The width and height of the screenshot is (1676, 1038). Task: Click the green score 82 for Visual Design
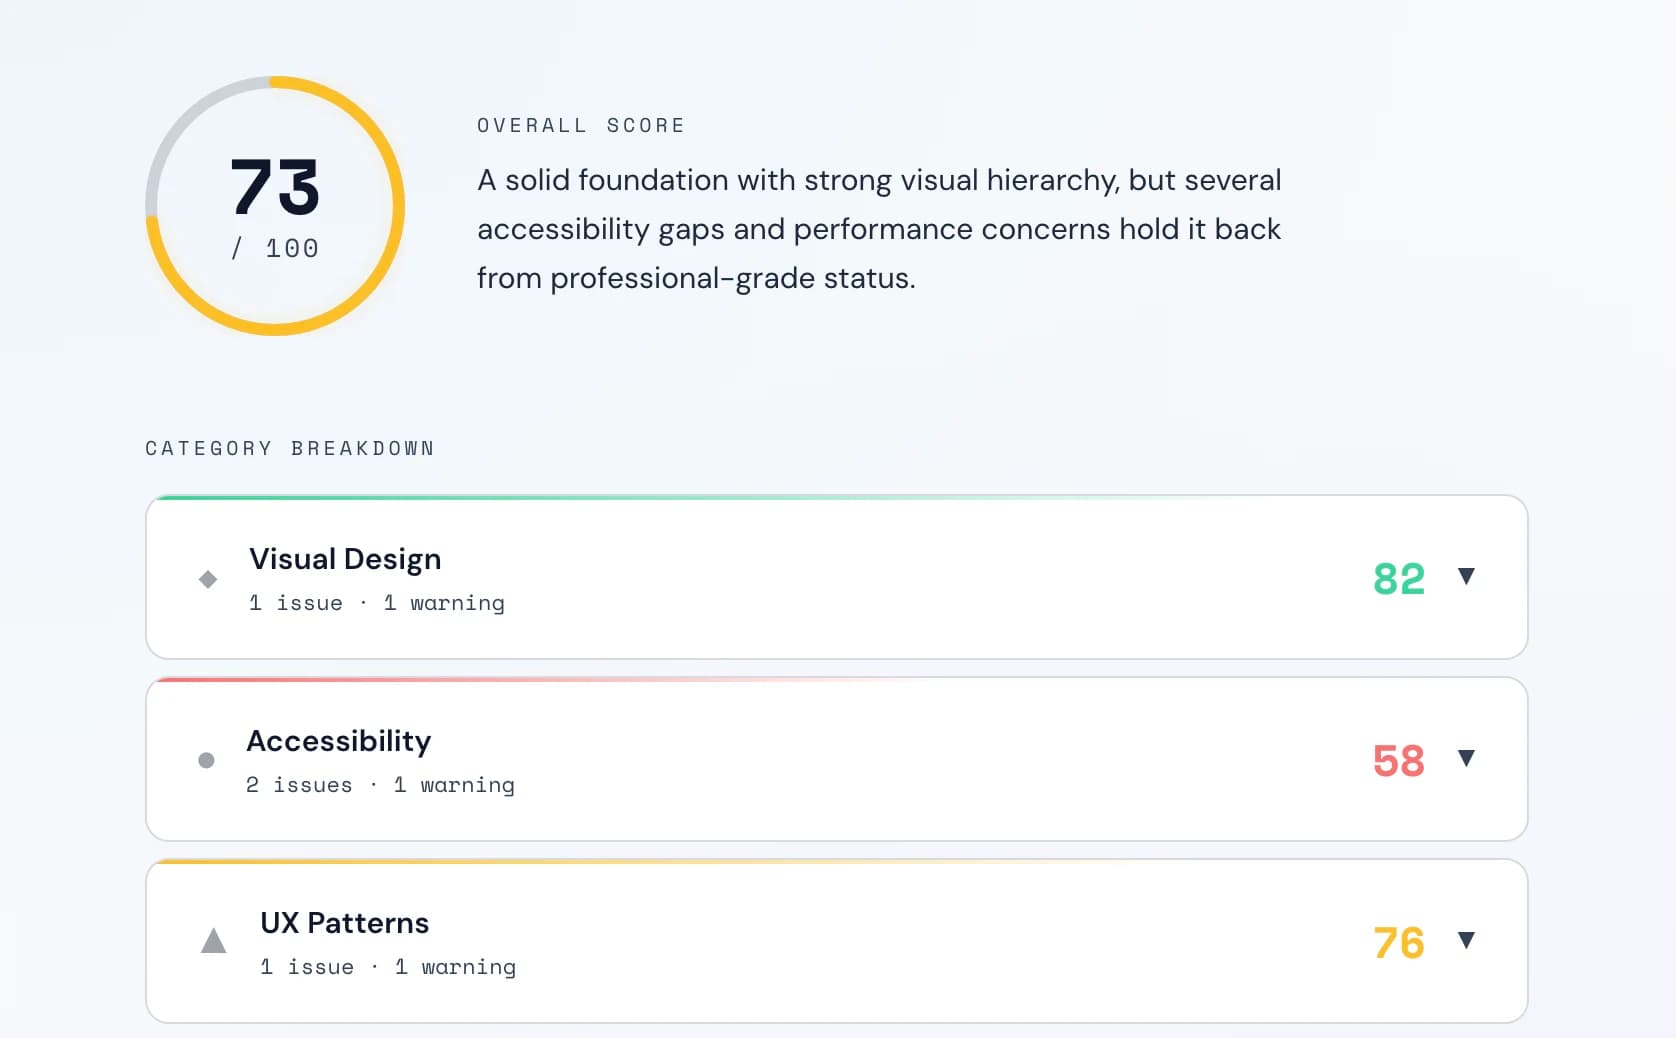coord(1399,578)
